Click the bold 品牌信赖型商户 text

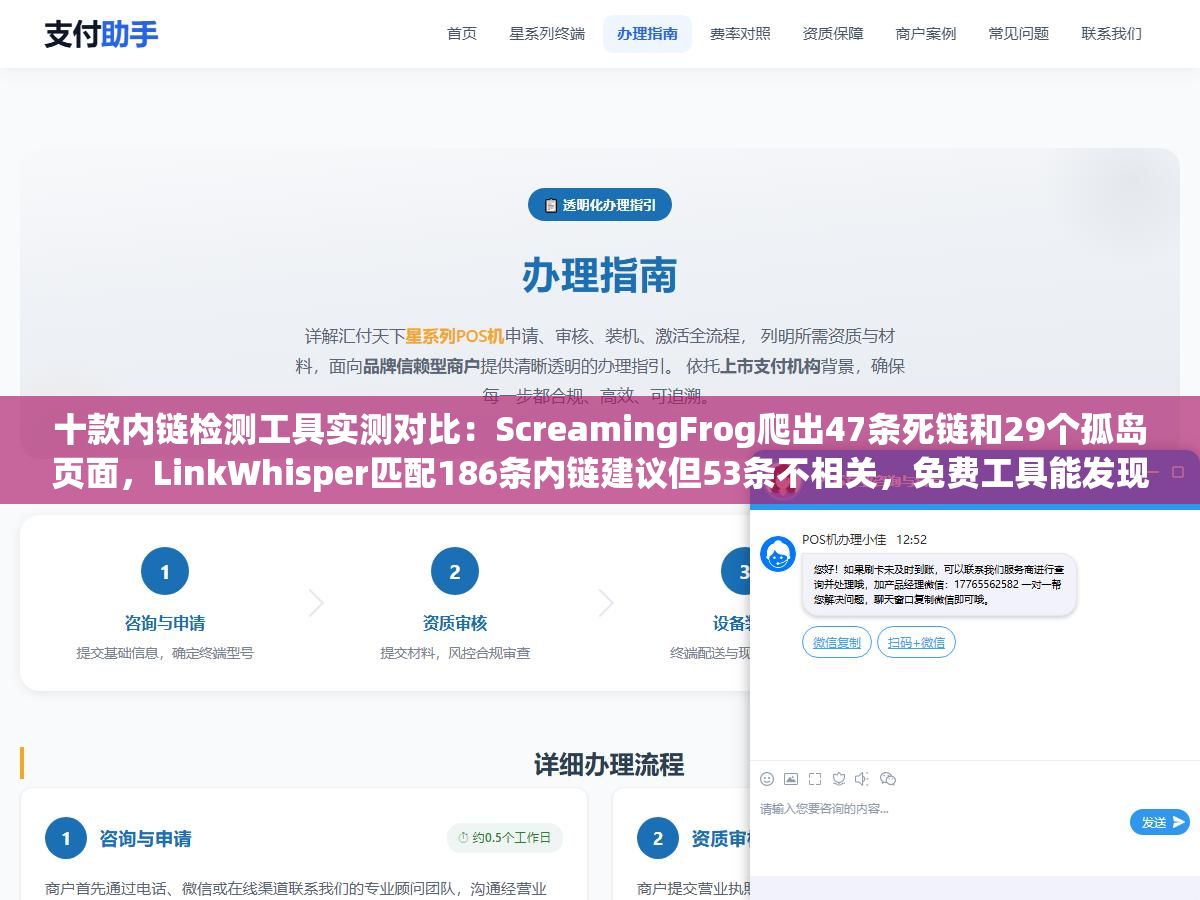coord(421,366)
